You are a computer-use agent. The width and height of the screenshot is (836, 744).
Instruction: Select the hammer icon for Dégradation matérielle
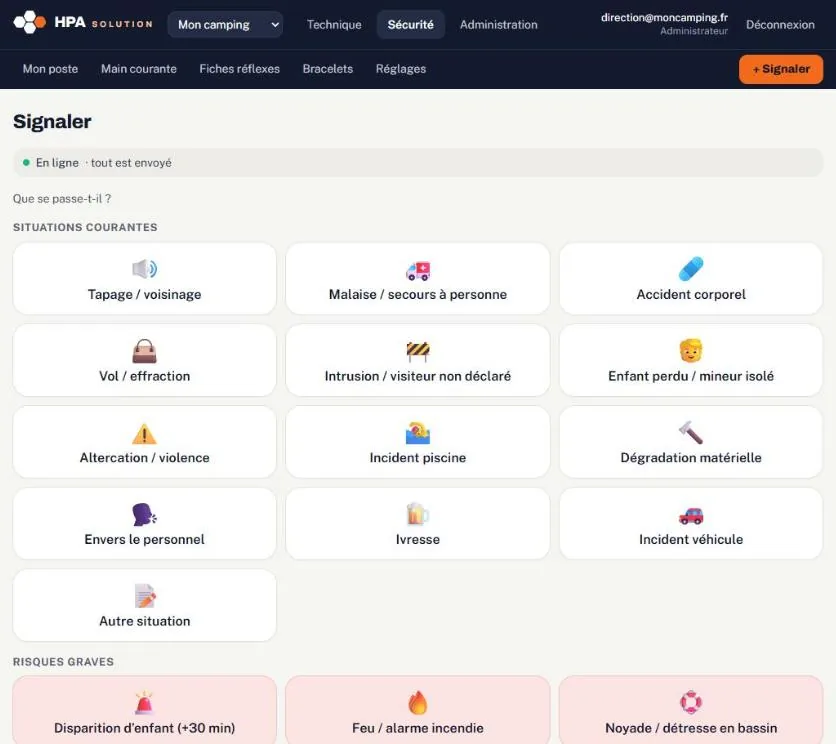pos(691,432)
